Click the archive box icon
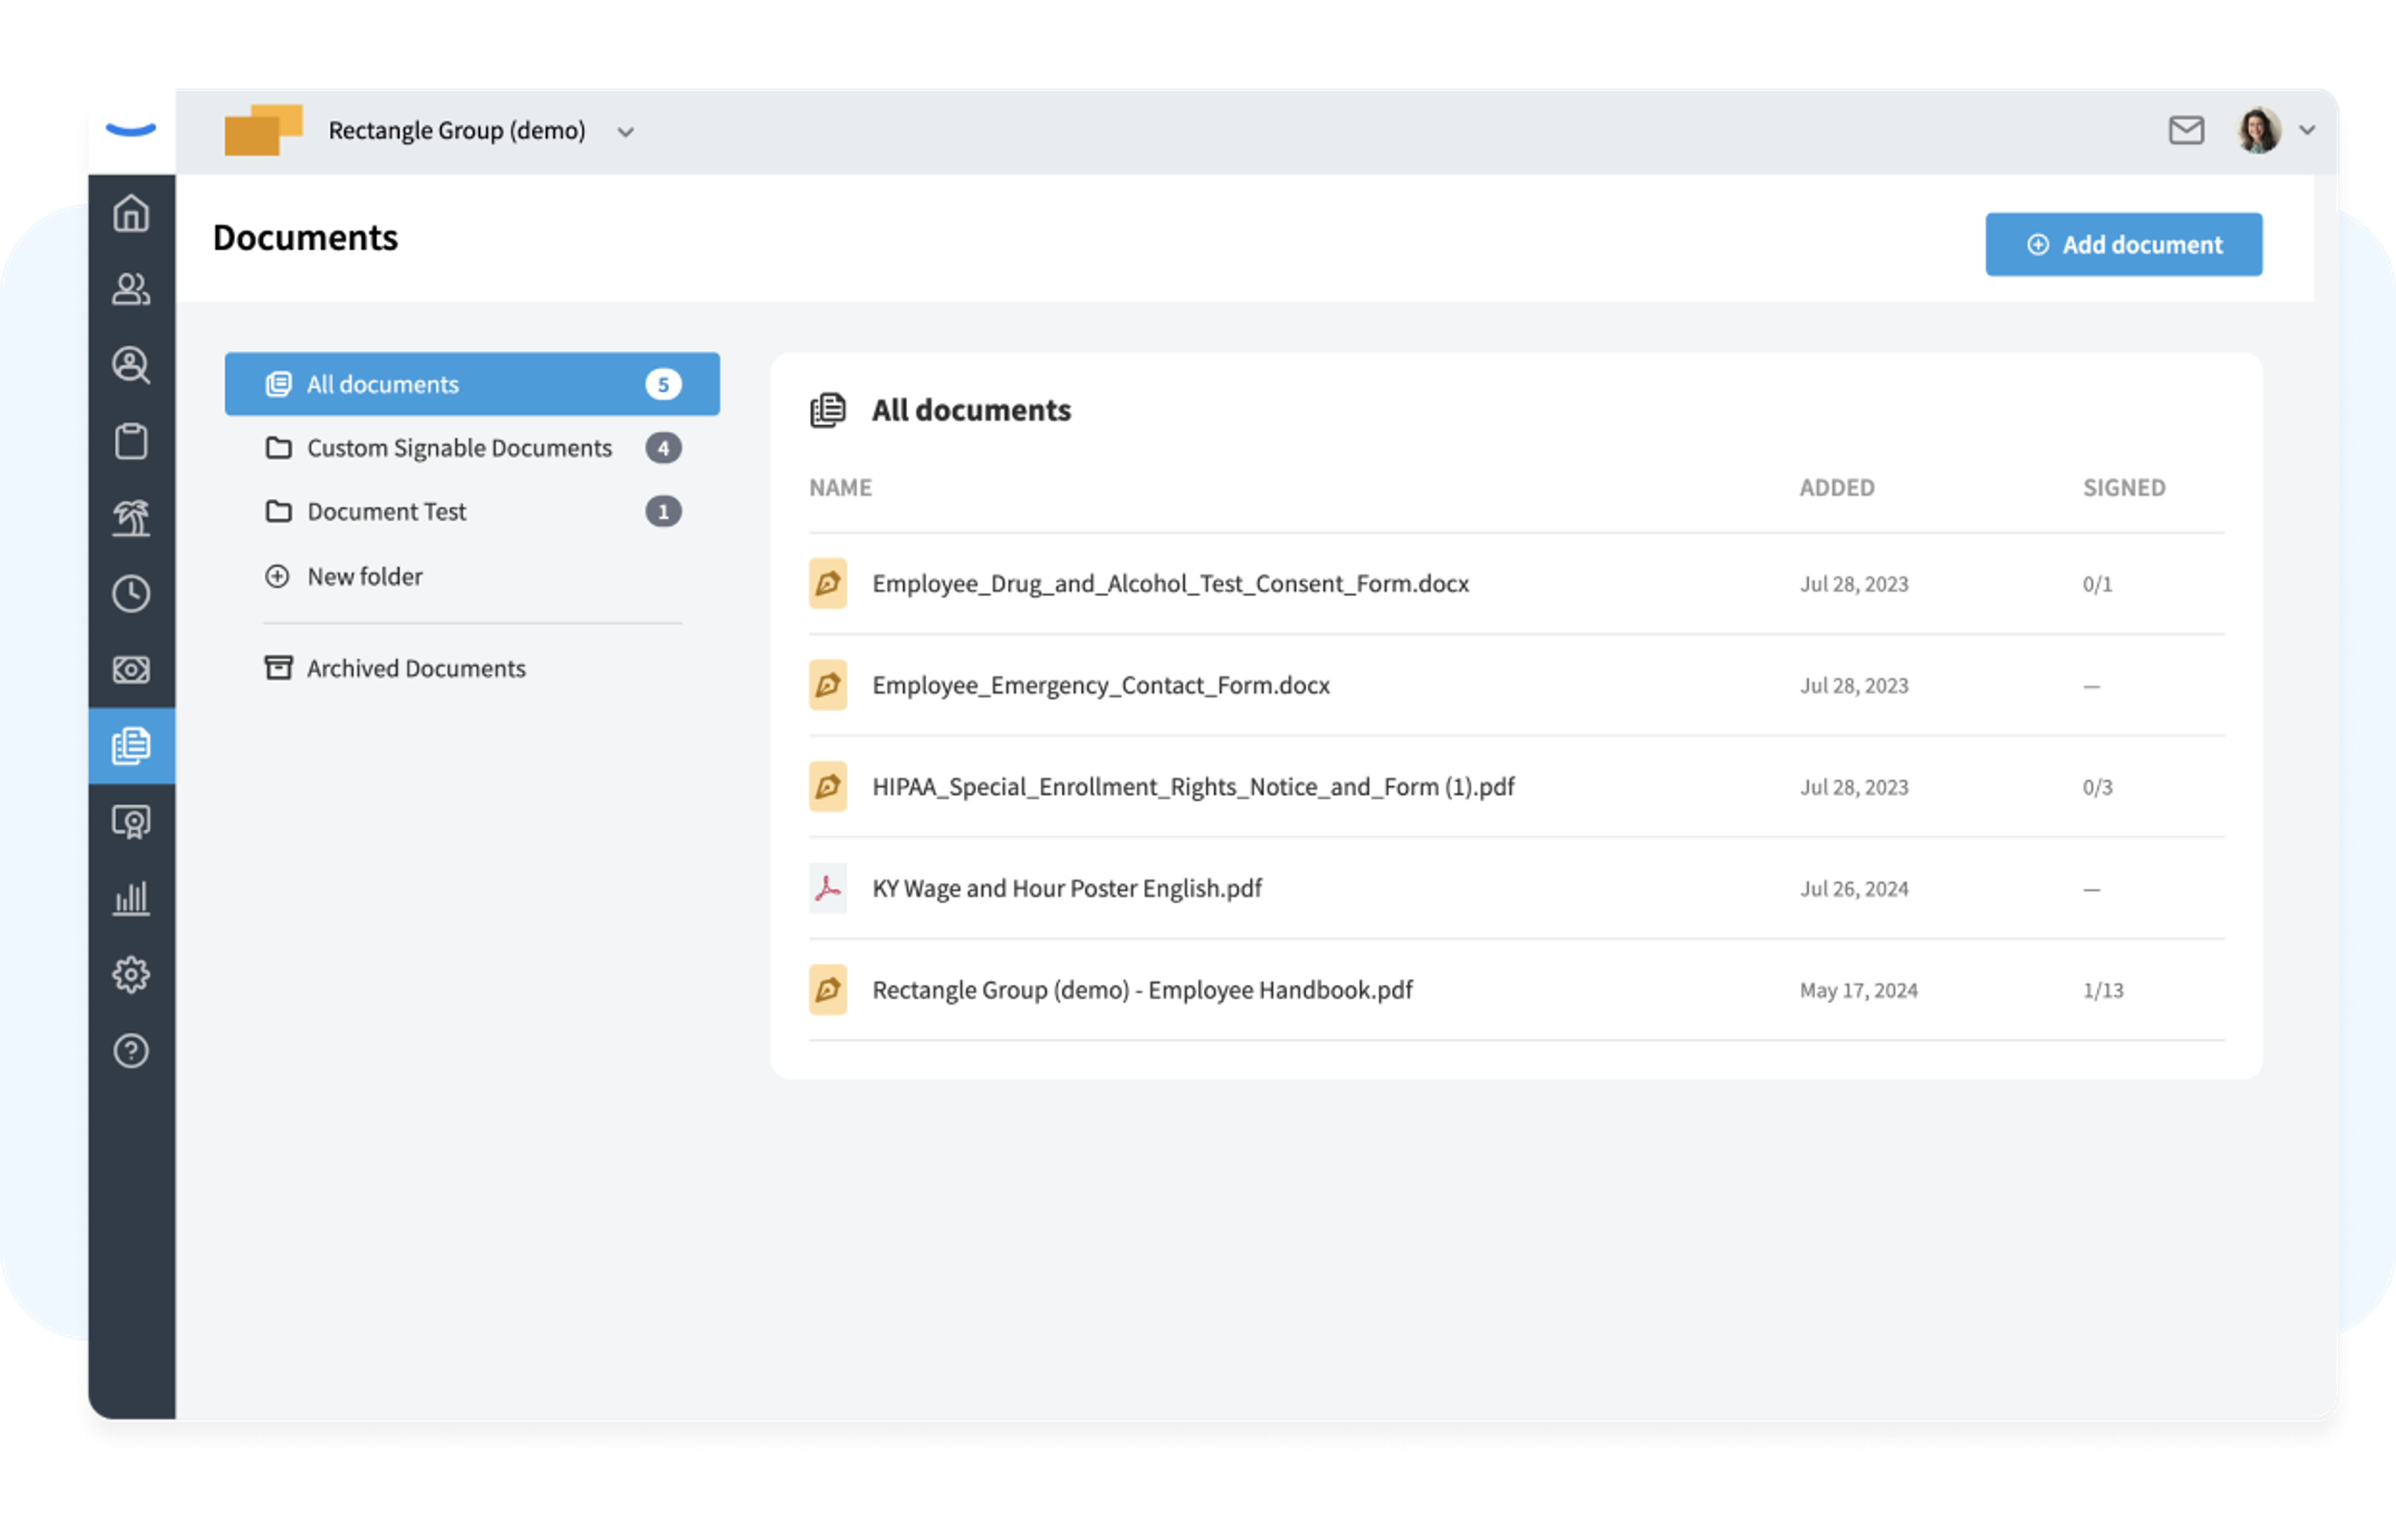The height and width of the screenshot is (1540, 2396). (278, 668)
